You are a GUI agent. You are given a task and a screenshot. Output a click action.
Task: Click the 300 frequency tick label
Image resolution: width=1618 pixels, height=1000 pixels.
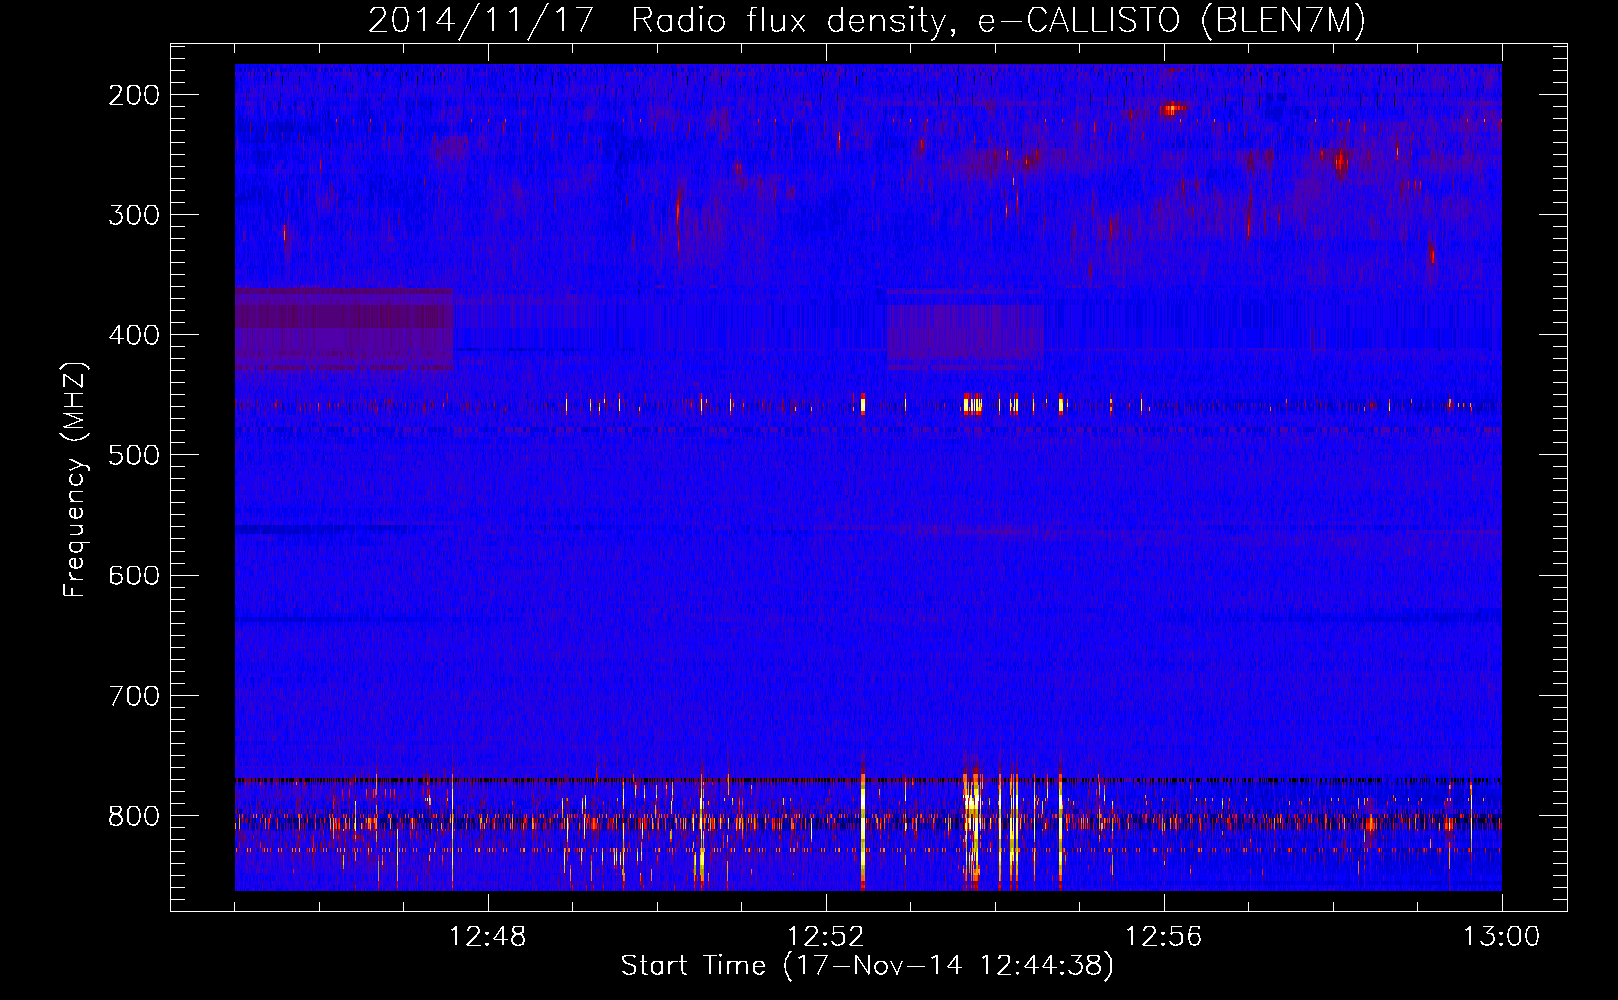coord(134,215)
